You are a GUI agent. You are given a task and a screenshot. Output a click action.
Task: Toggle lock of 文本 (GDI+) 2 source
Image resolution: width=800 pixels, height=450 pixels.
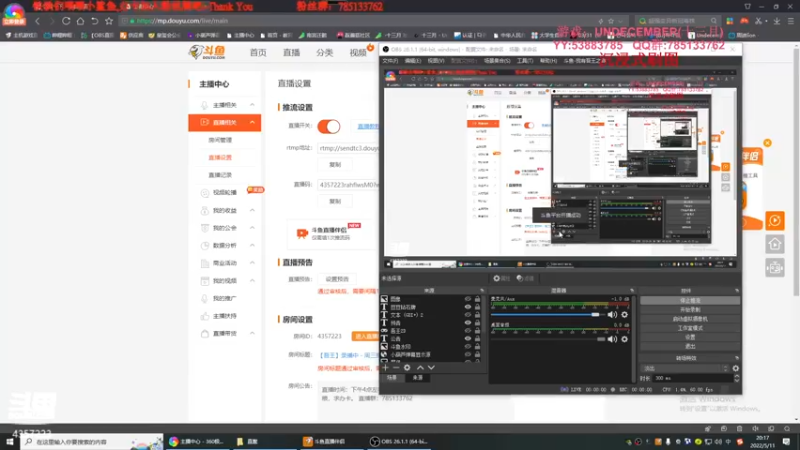[478, 315]
